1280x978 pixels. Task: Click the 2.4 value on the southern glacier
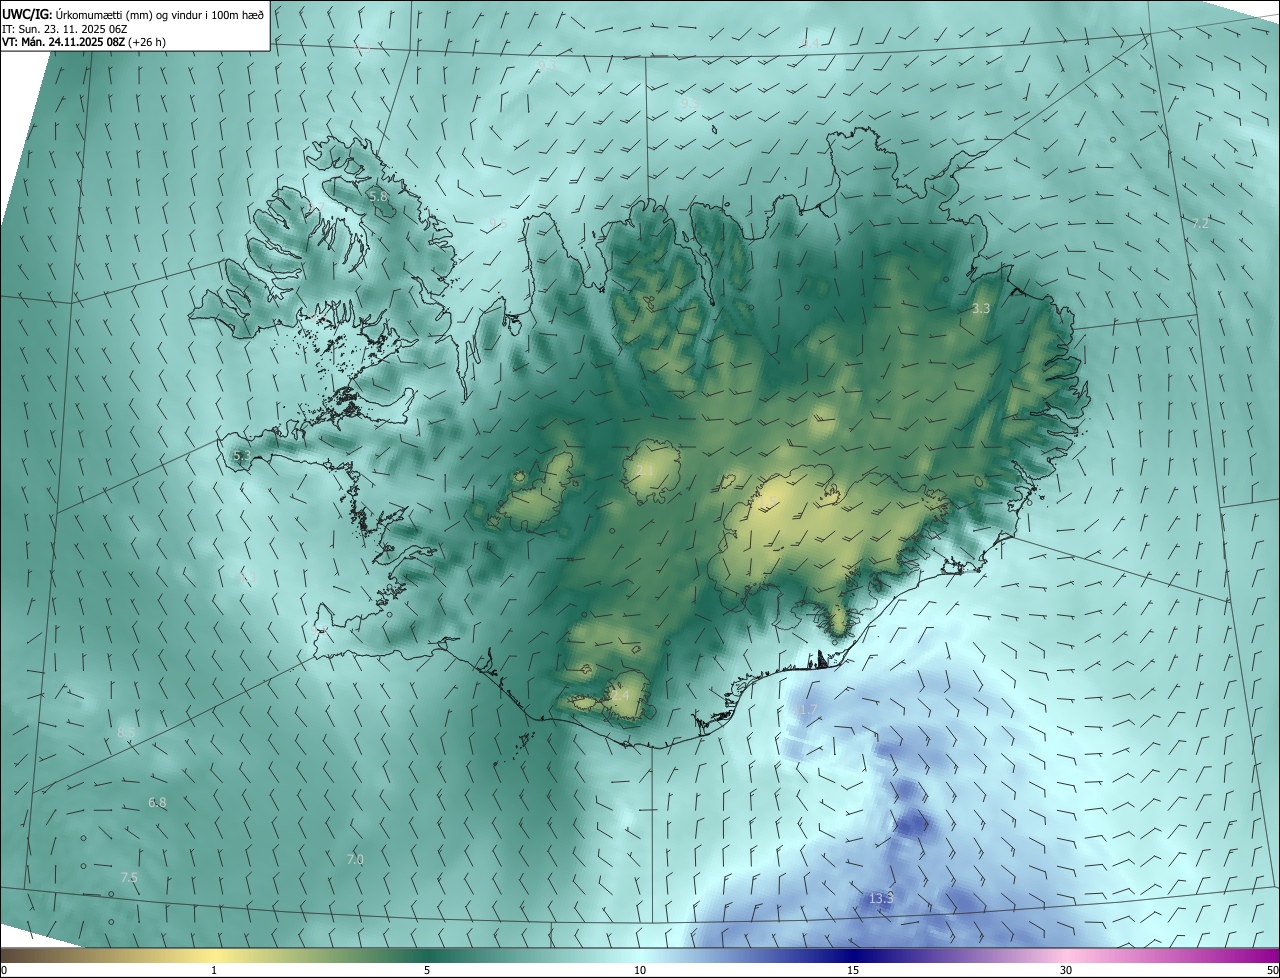pos(620,695)
